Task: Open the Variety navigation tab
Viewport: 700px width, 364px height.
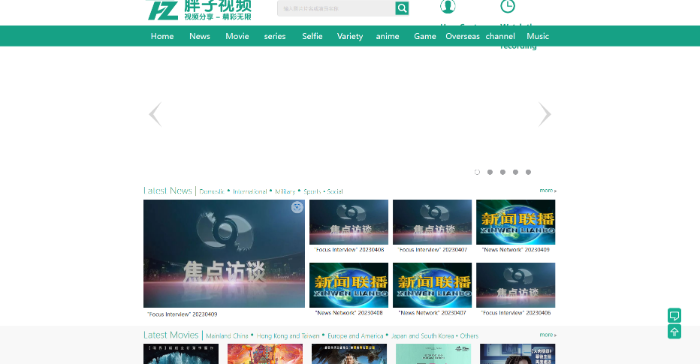Action: 350,36
